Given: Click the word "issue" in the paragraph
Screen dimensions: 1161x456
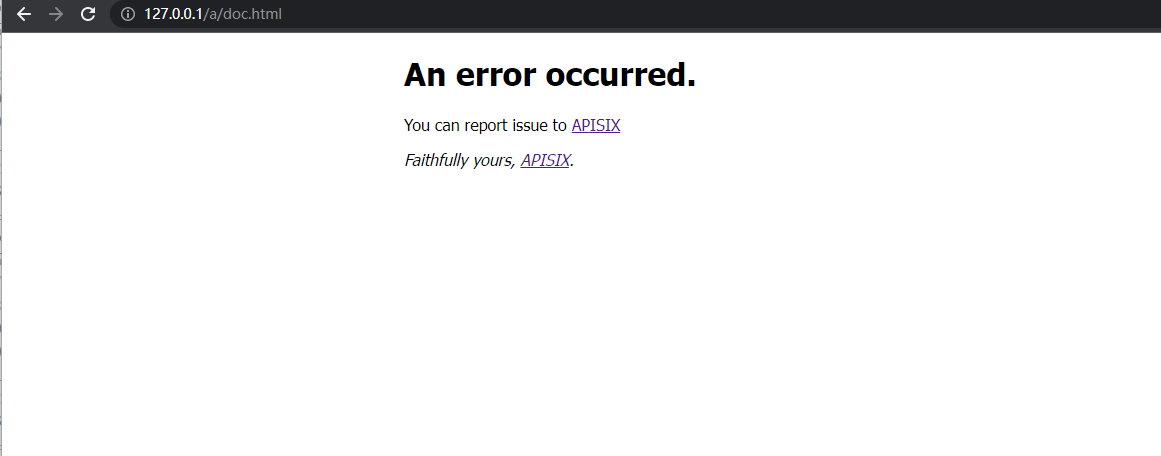Looking at the screenshot, I should point(529,126).
